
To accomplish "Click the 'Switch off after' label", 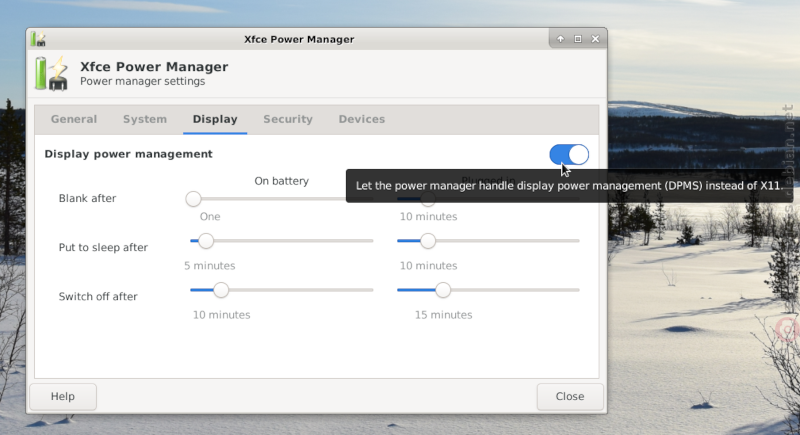I will tap(98, 296).
